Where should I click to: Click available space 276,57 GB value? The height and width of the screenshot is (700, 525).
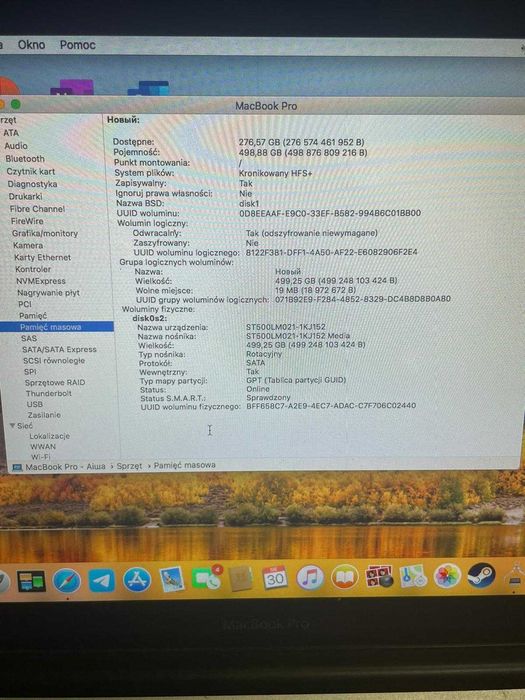tap(301, 142)
